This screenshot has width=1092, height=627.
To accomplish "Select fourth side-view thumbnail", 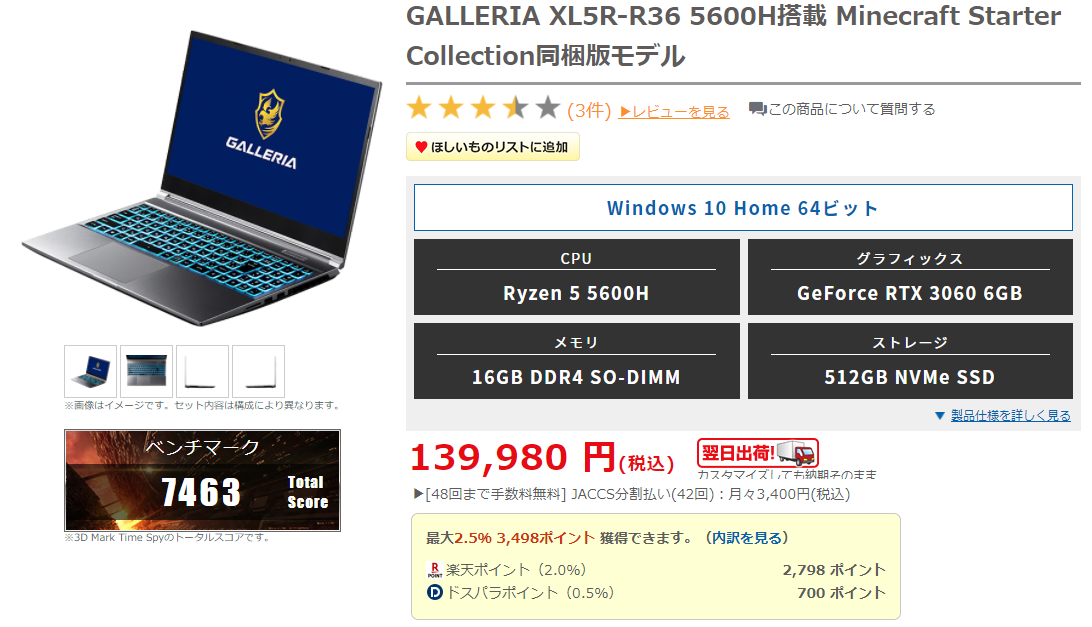I will 258,371.
